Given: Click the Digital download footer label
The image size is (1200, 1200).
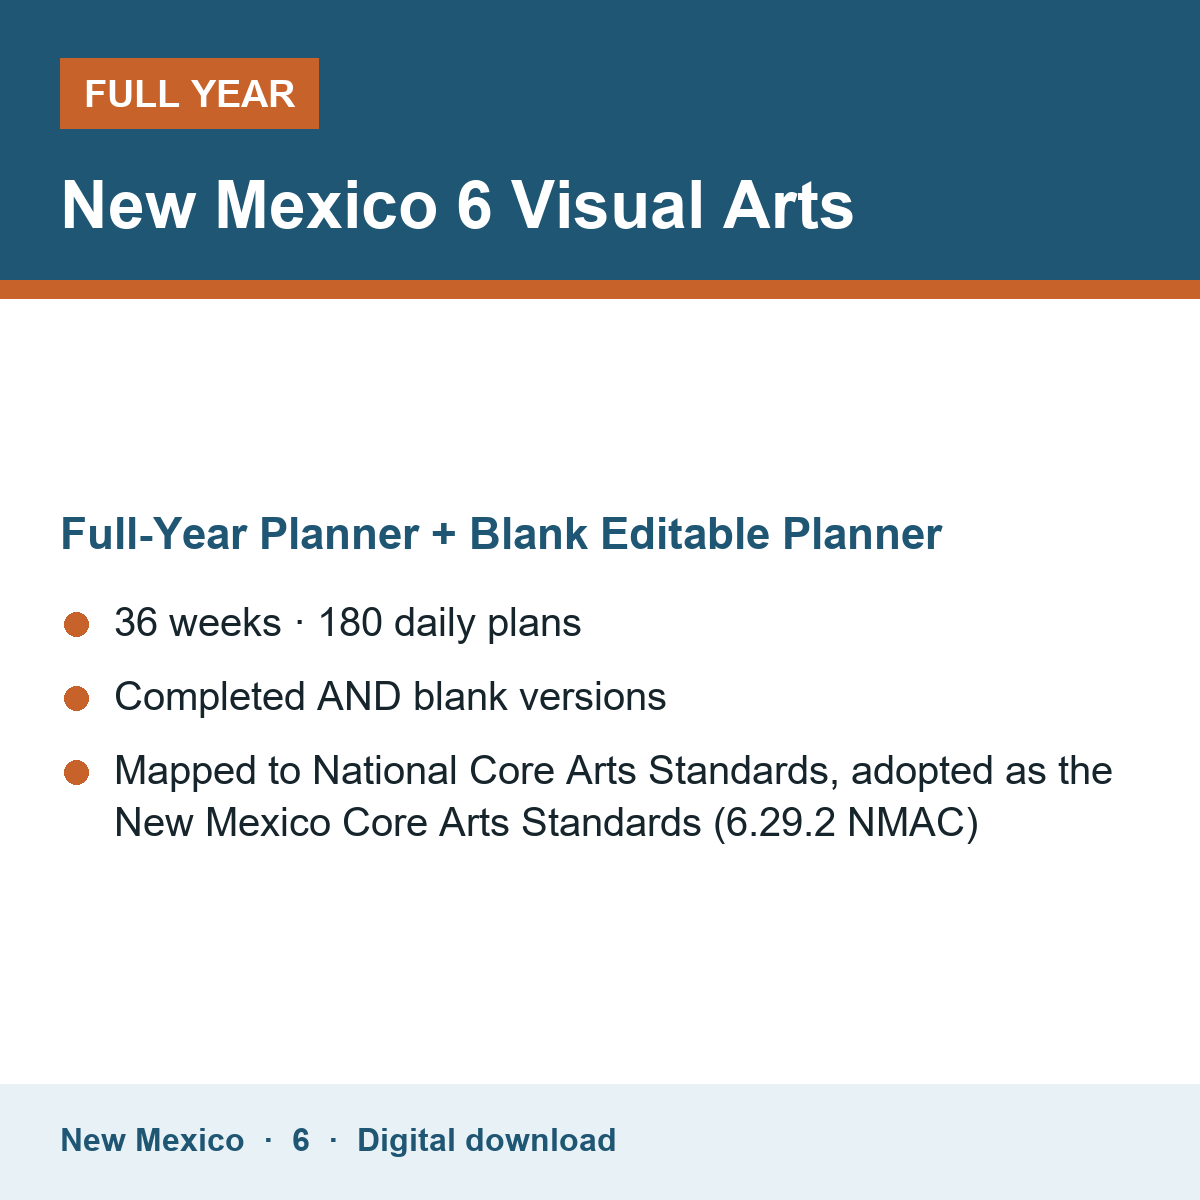Looking at the screenshot, I should click(486, 1140).
